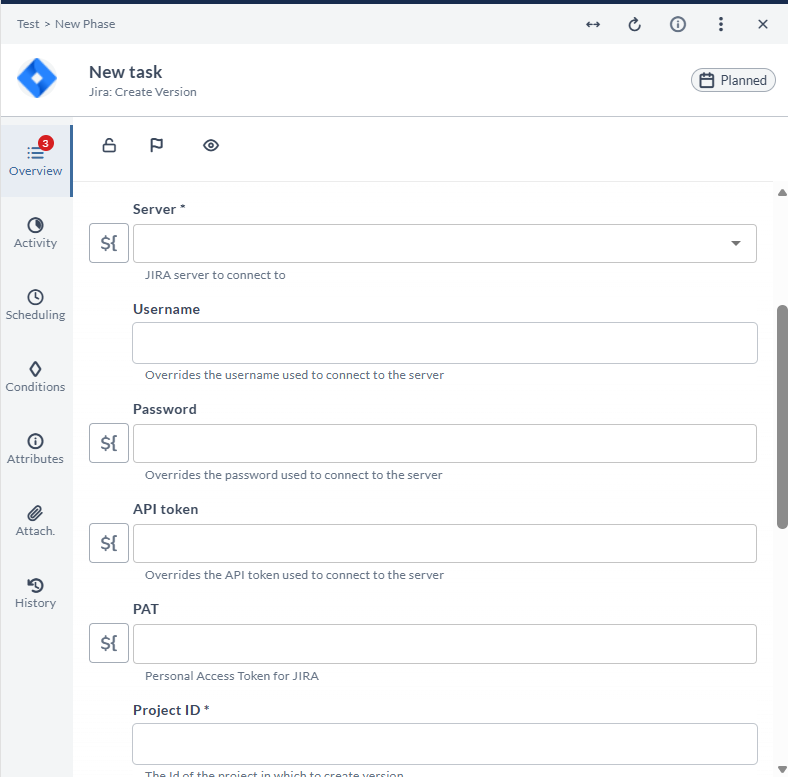The width and height of the screenshot is (788, 777).
Task: Click the PAT input field
Action: pyautogui.click(x=445, y=644)
